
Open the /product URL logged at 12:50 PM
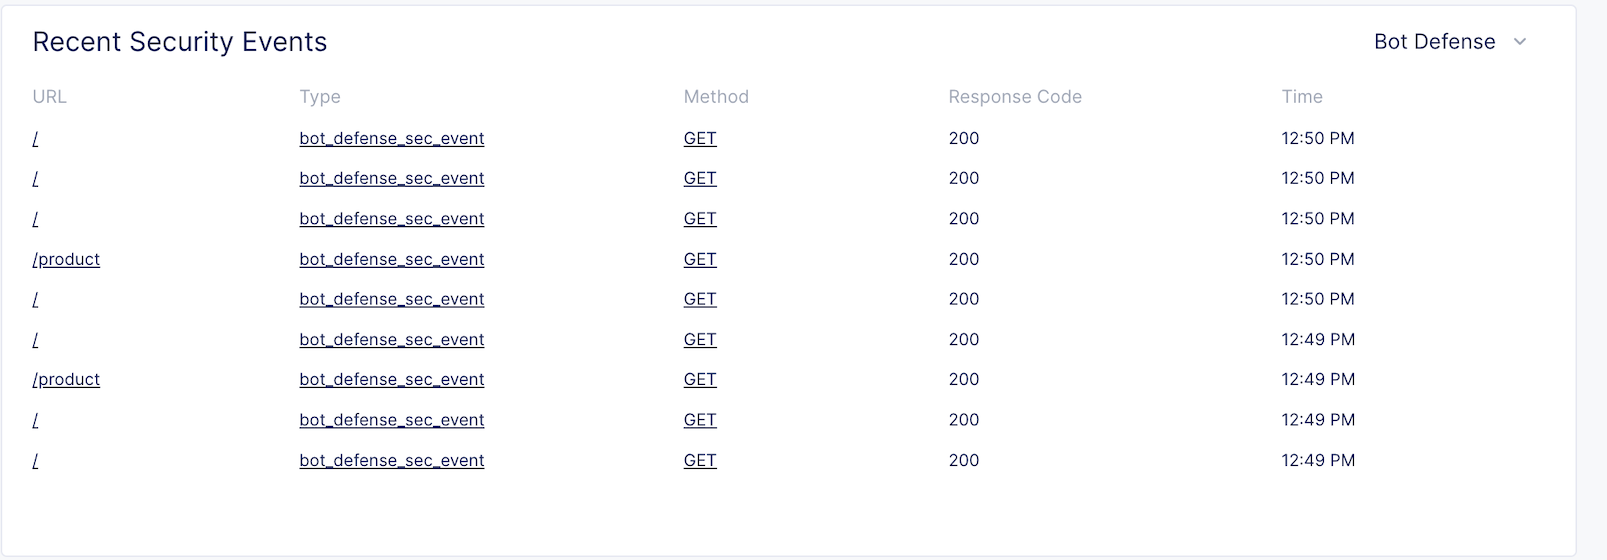[x=66, y=259]
